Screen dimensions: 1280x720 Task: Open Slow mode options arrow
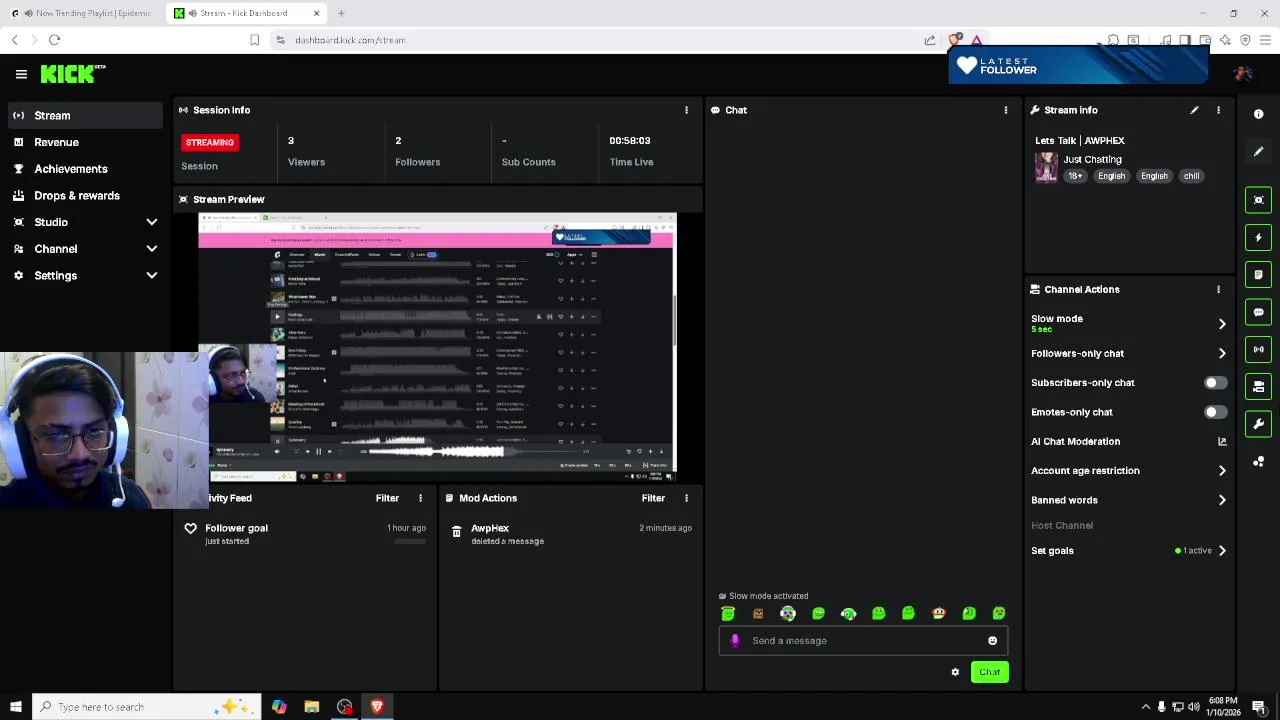(x=1222, y=324)
